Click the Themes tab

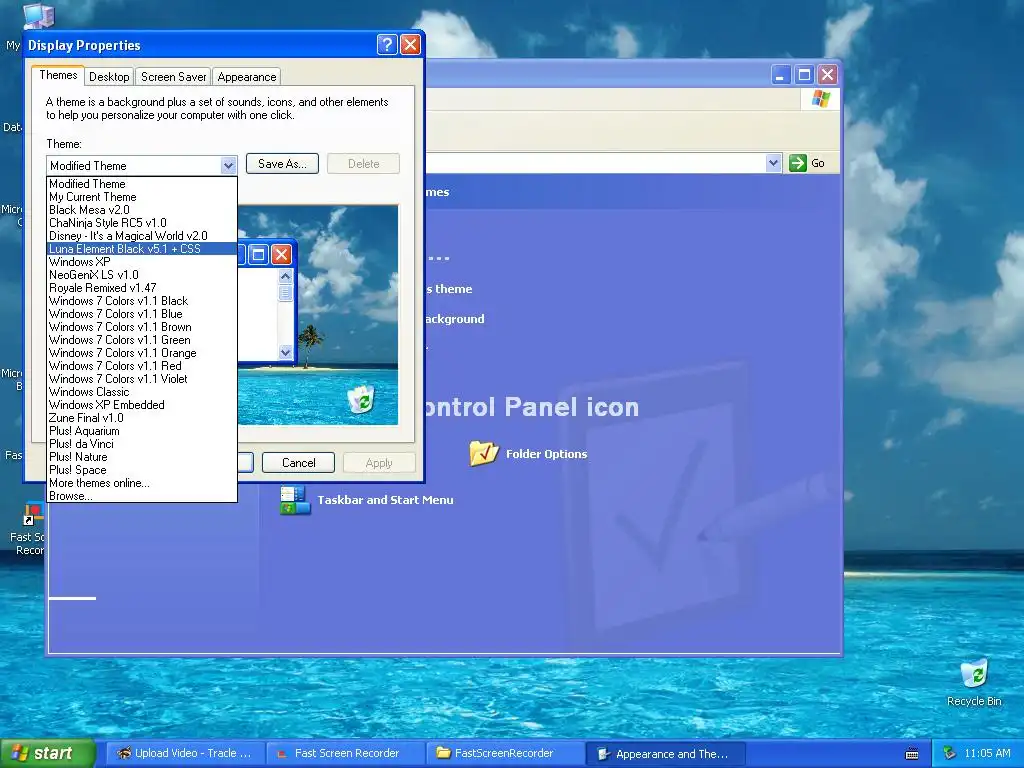click(x=58, y=75)
